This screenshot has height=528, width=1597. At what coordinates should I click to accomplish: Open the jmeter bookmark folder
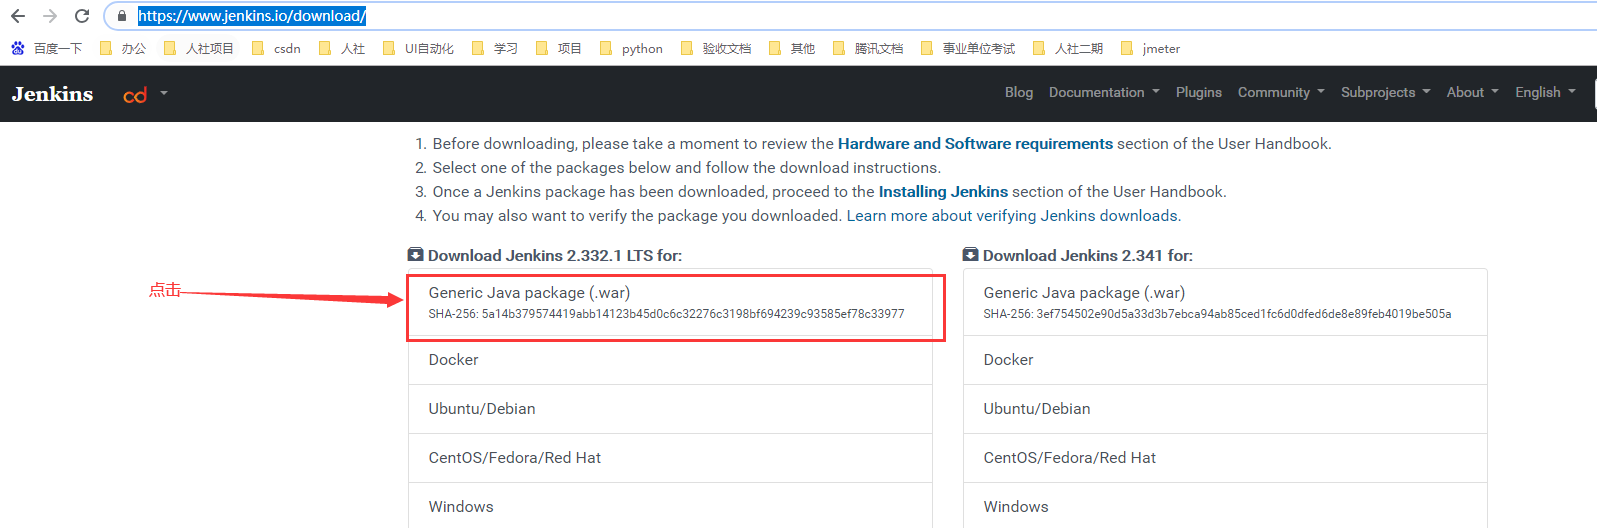(1151, 48)
